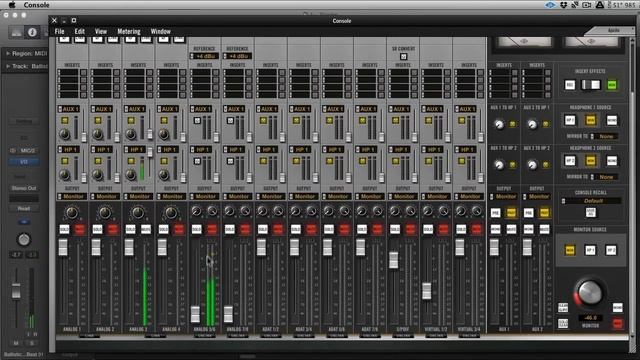Select MIX as Headphone 2 source
This screenshot has width=640, height=360.
pyautogui.click(x=591, y=160)
